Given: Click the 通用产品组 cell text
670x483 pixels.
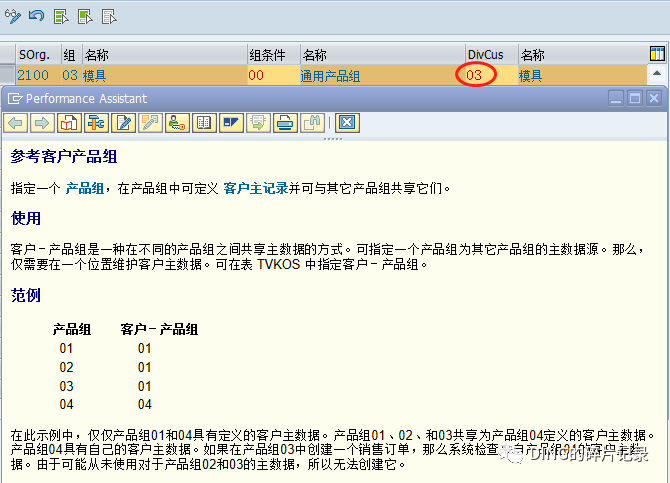Looking at the screenshot, I should click(x=330, y=76).
